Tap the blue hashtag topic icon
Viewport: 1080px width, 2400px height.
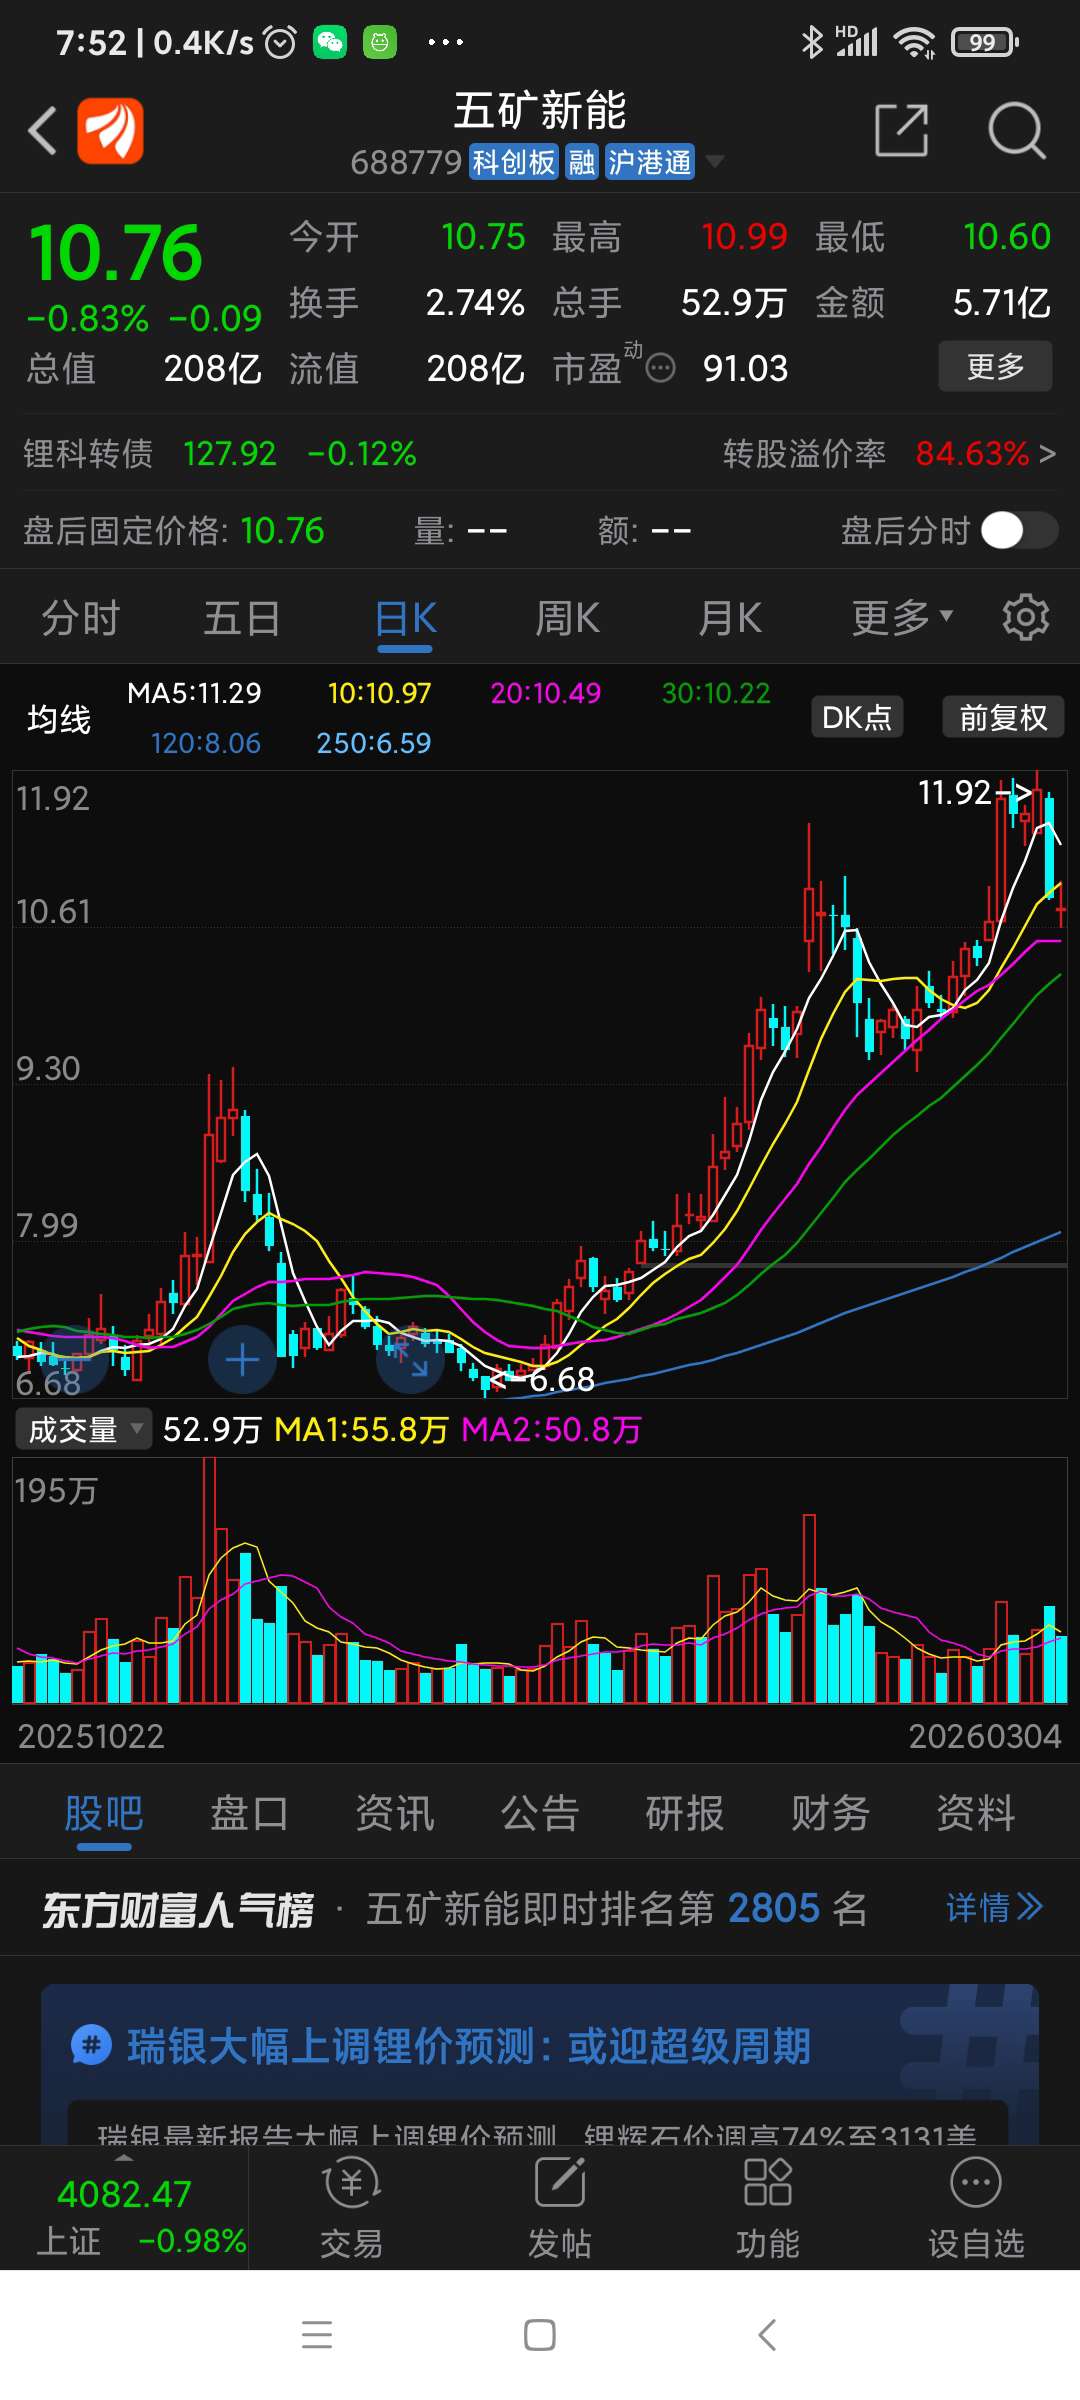(91, 2045)
